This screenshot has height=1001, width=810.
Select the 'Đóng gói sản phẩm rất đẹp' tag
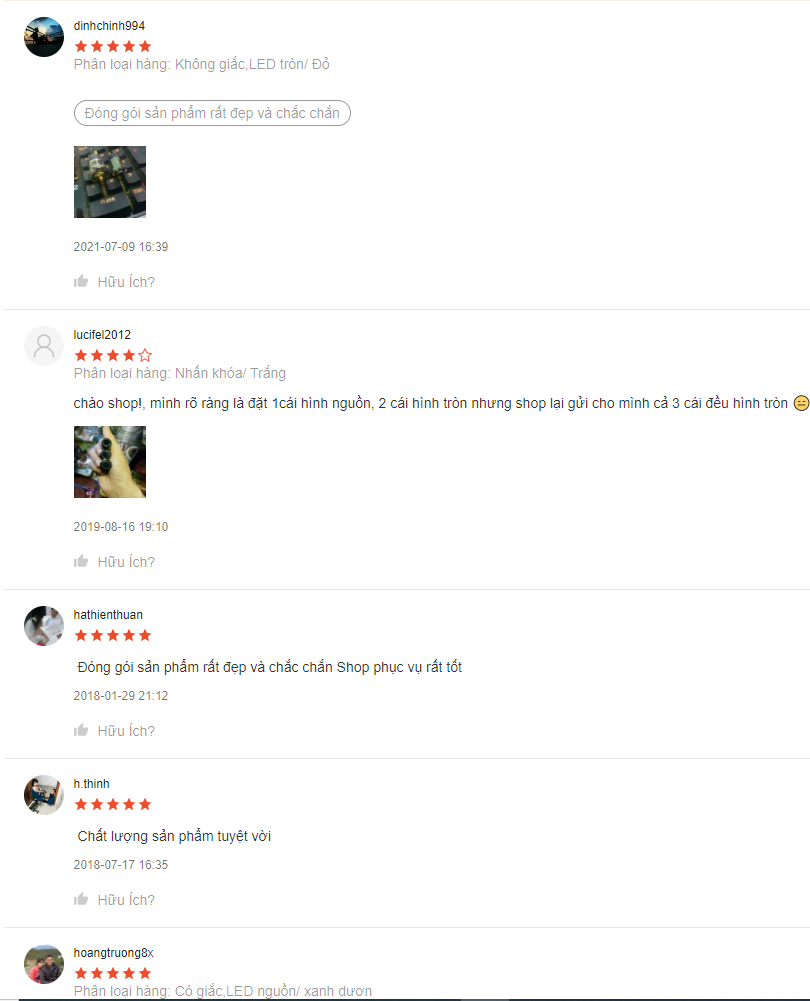[212, 113]
